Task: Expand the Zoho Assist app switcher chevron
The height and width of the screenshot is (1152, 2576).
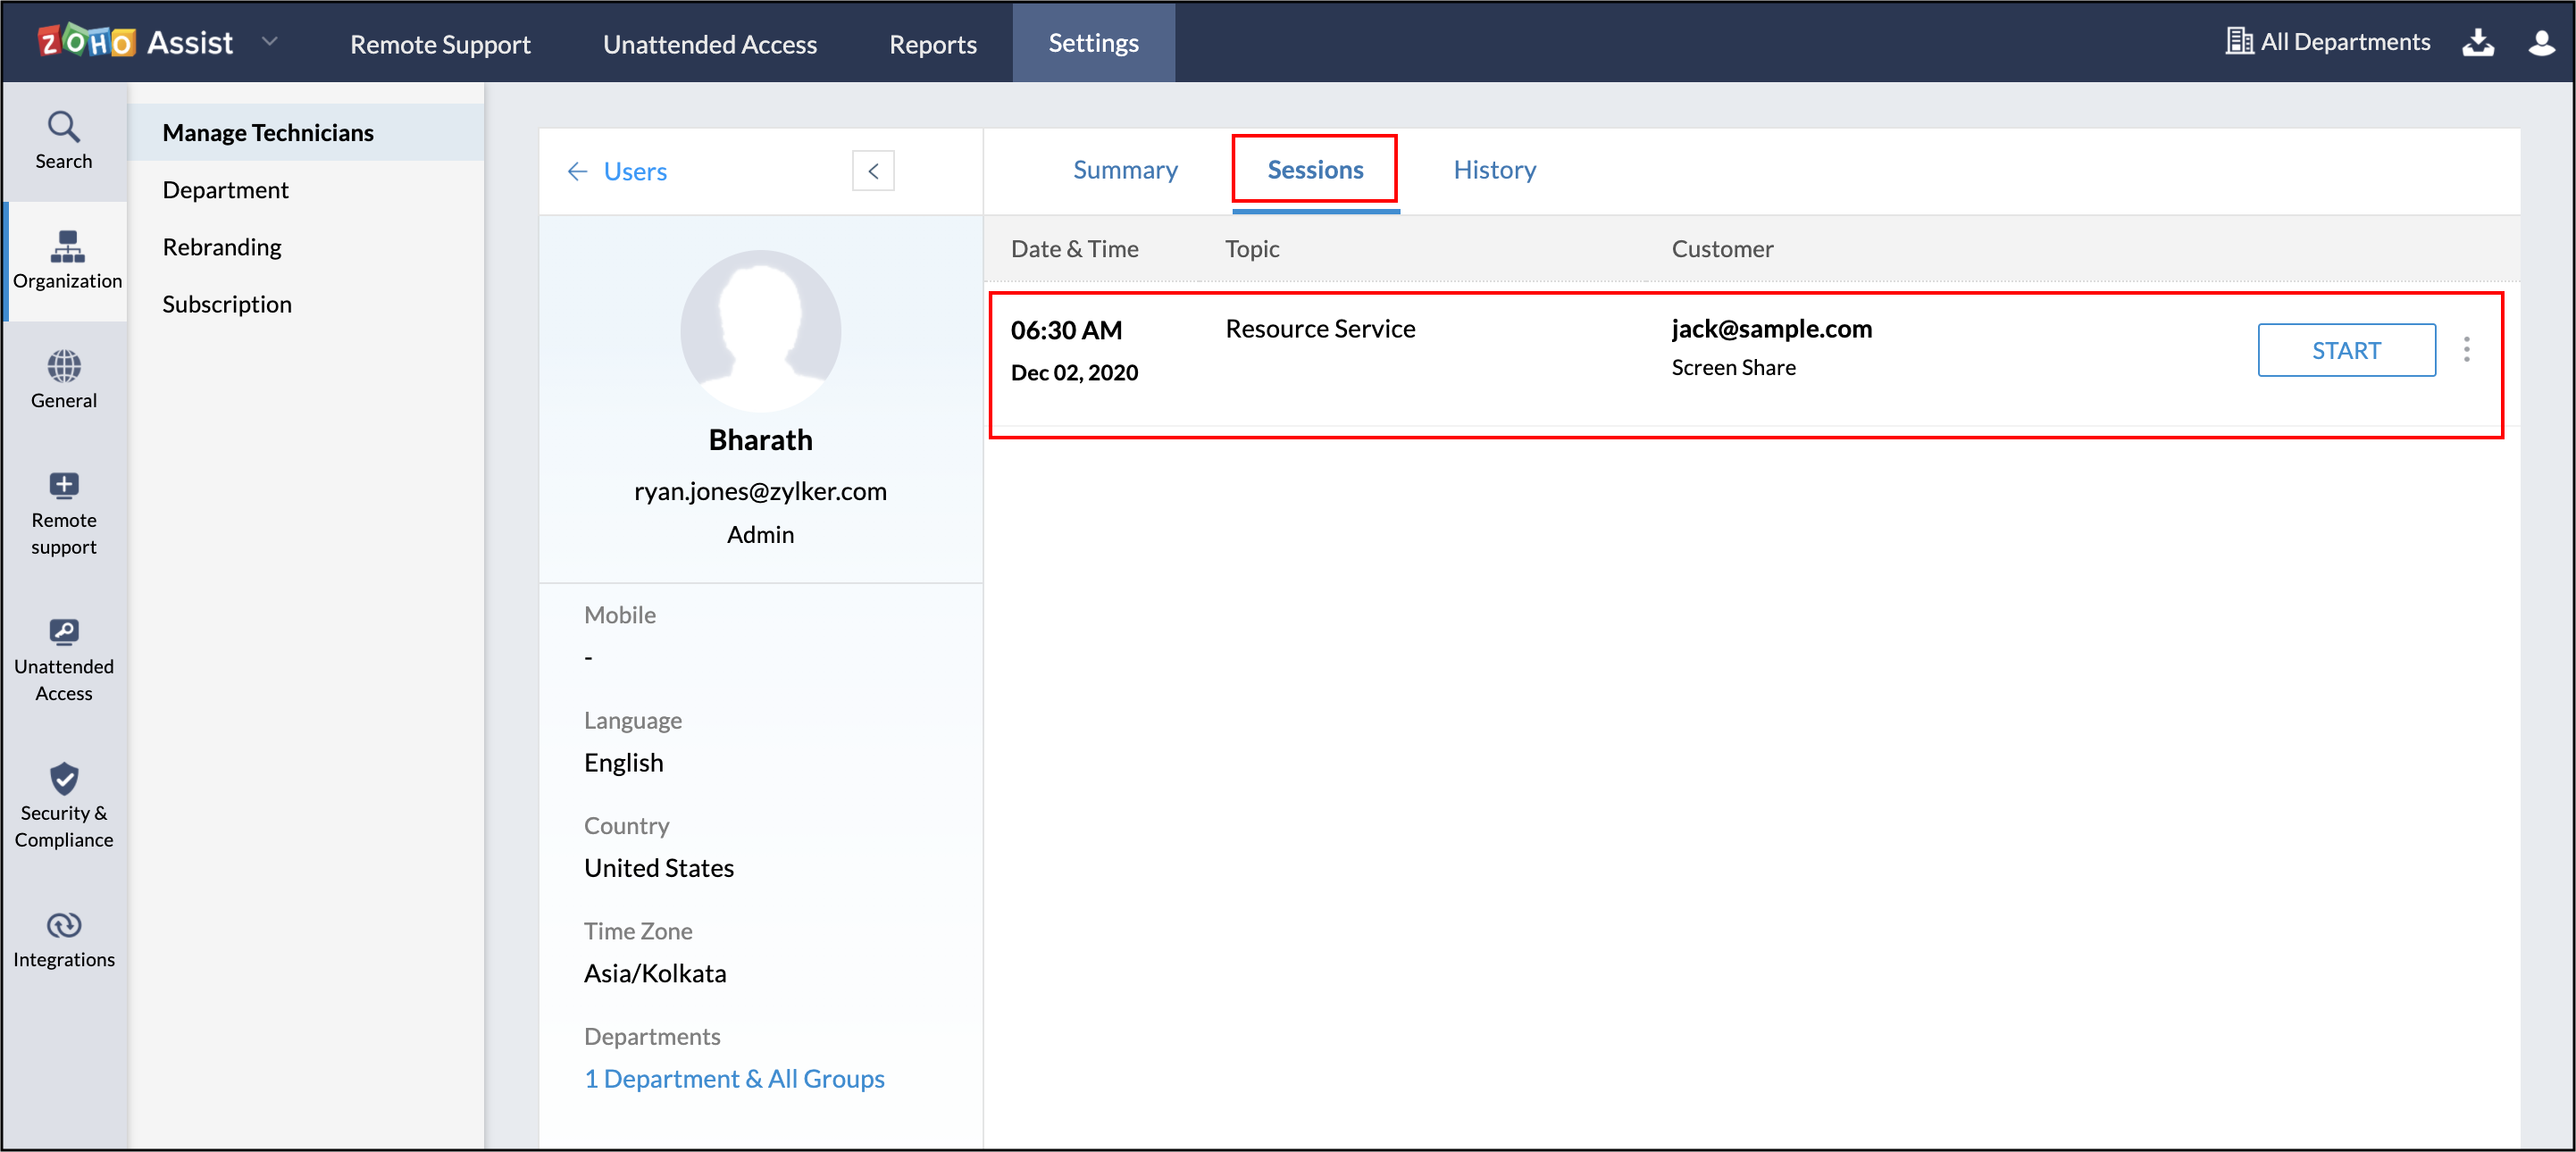Action: point(270,43)
